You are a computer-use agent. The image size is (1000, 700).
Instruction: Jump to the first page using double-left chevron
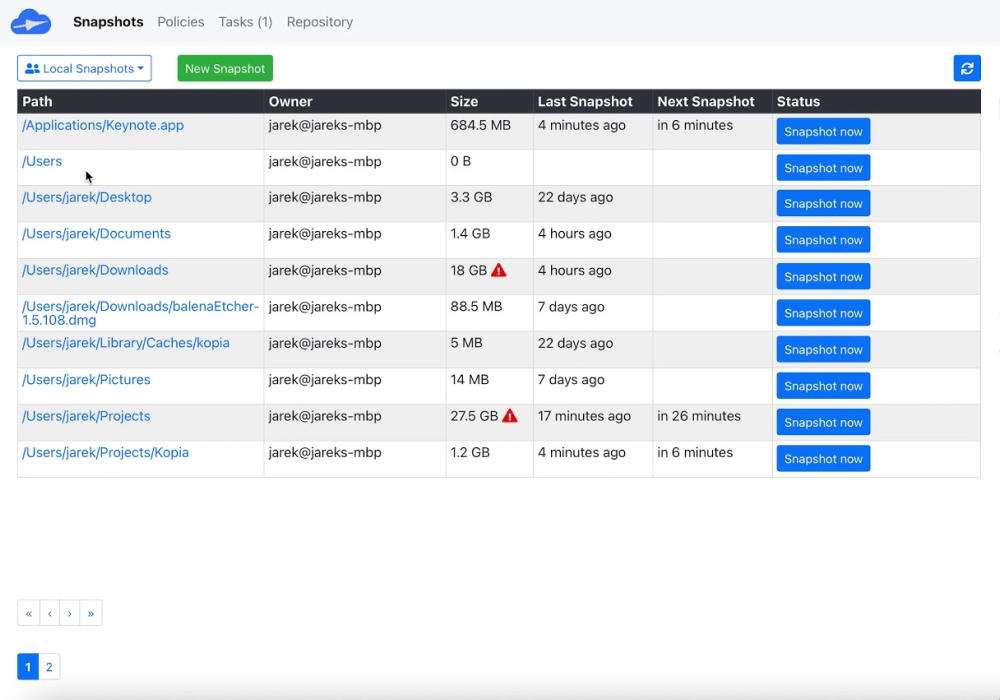[28, 613]
